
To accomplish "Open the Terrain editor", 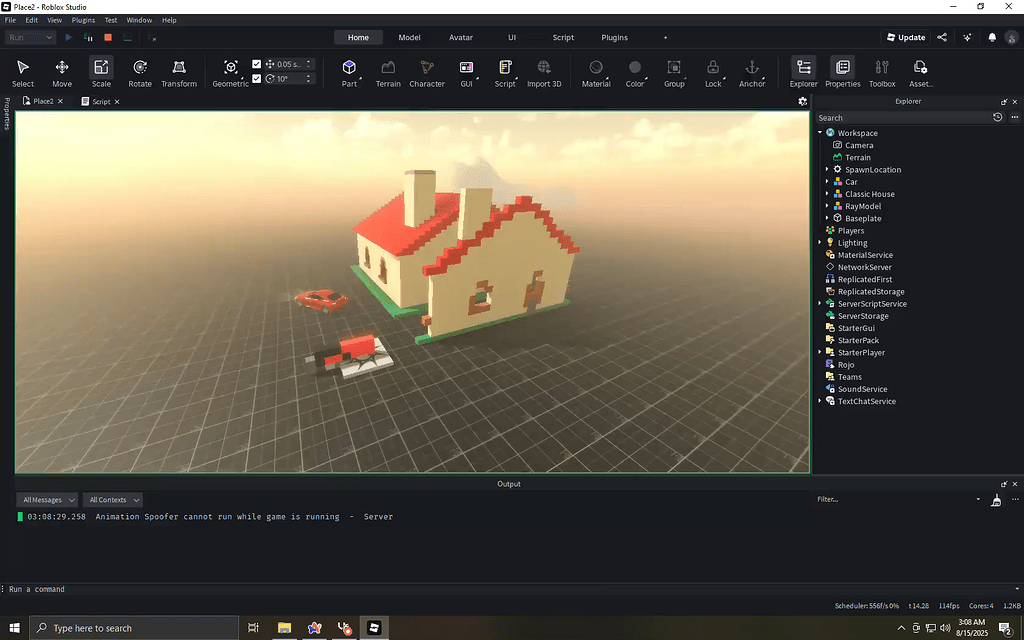I will 388,71.
